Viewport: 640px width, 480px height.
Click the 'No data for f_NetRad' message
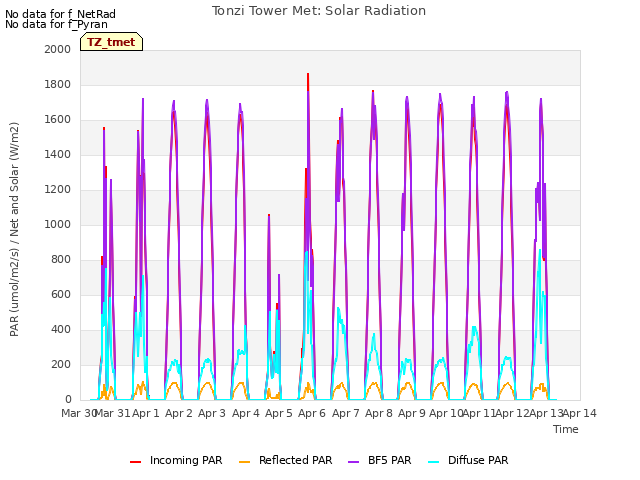tap(60, 14)
